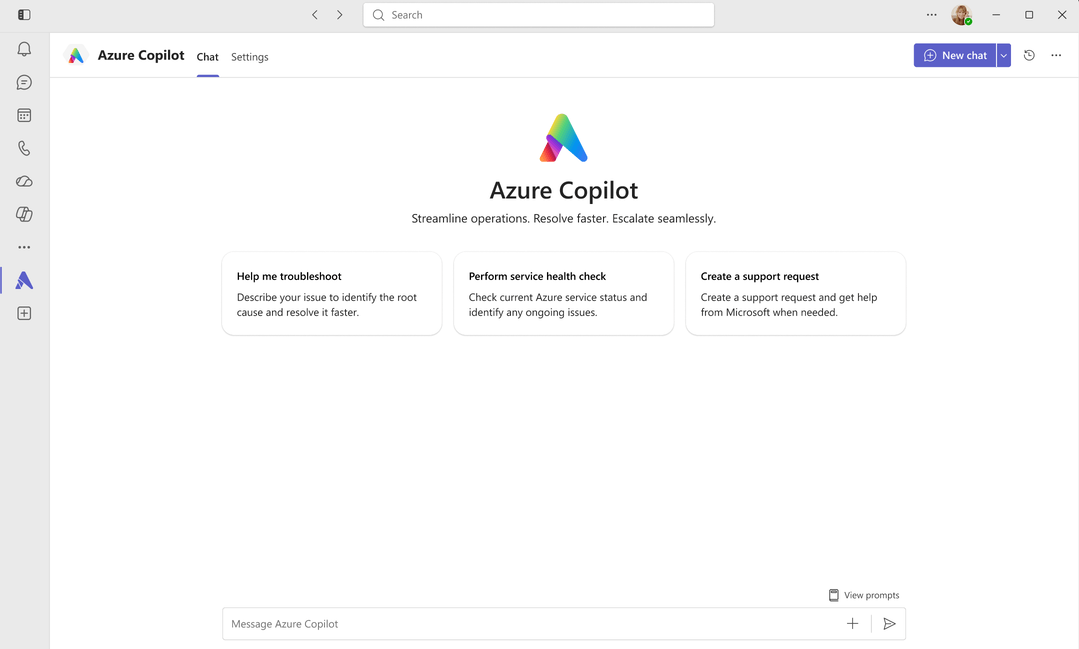Open the profile avatar menu
Image resolution: width=1079 pixels, height=649 pixels.
961,14
